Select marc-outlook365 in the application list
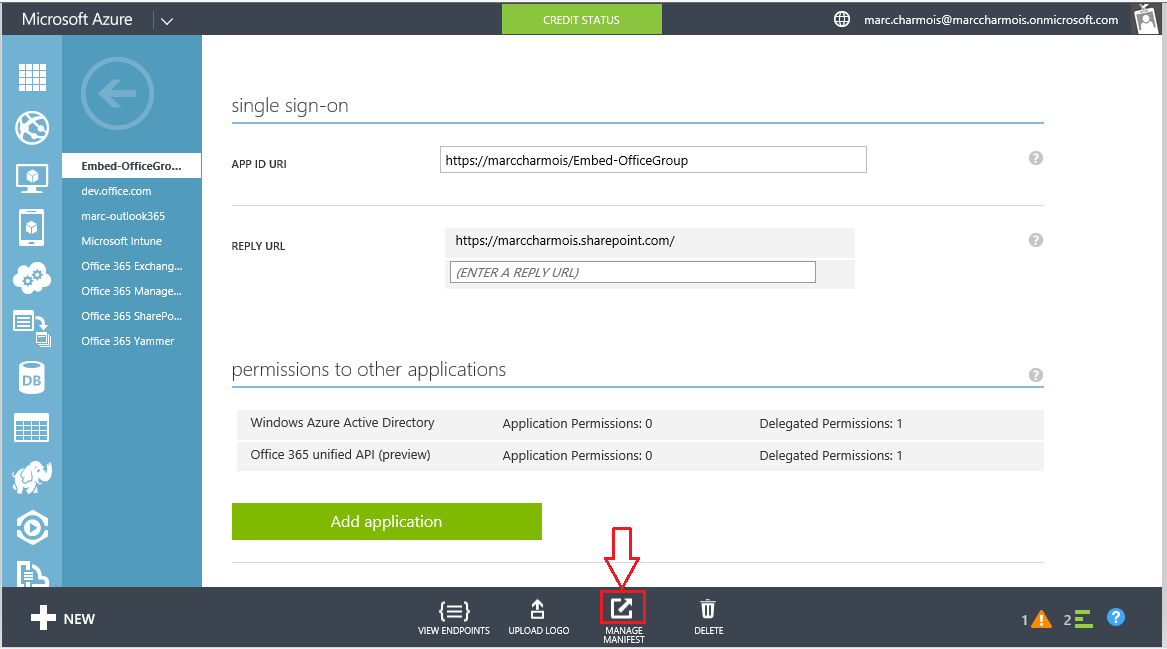The height and width of the screenshot is (649, 1167). pos(123,216)
